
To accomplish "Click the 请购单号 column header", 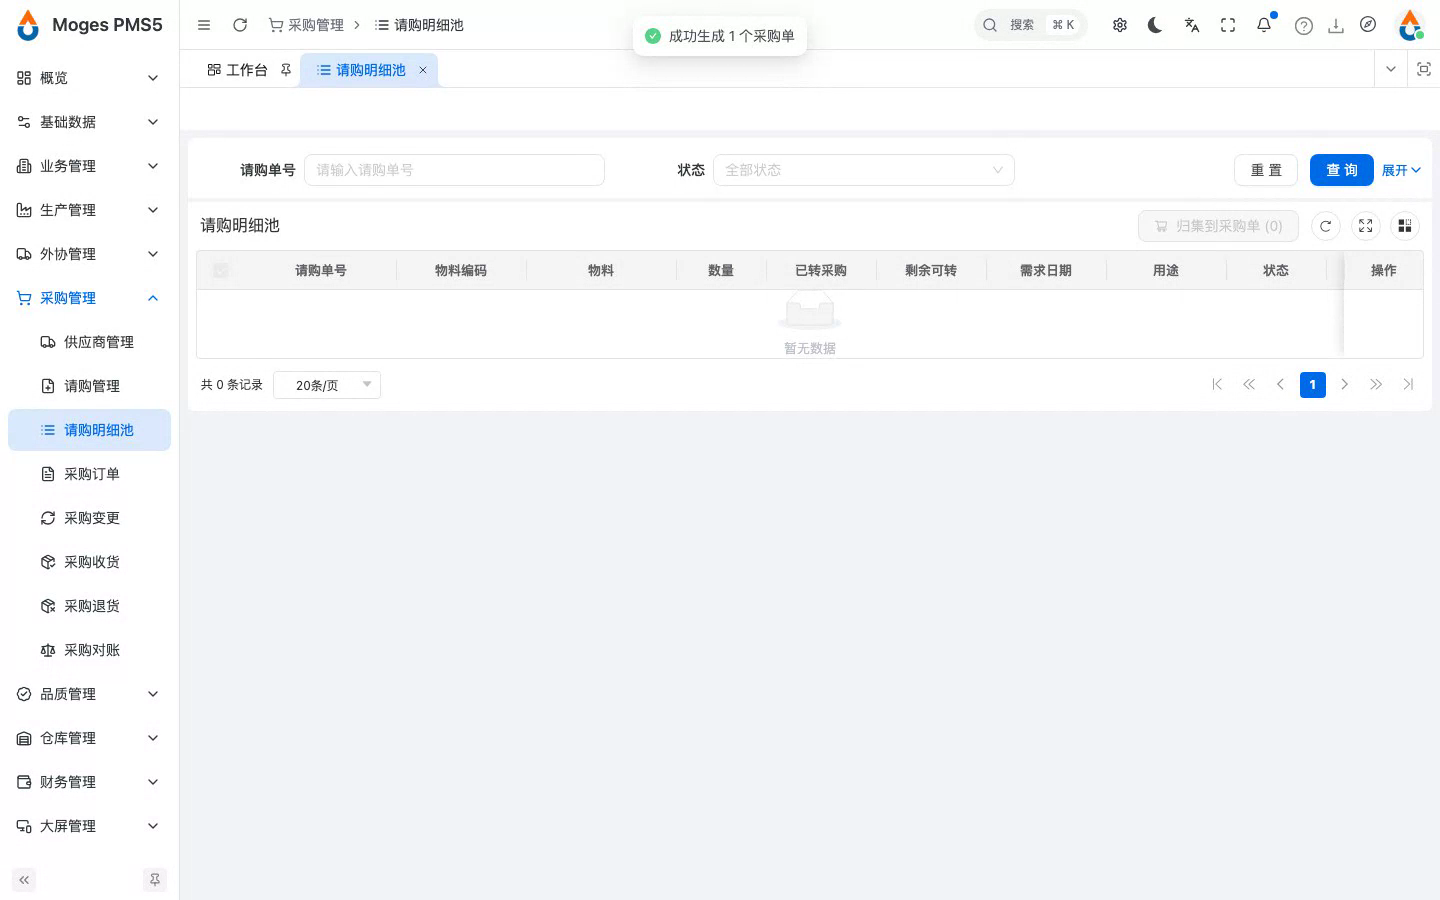I will tap(321, 270).
